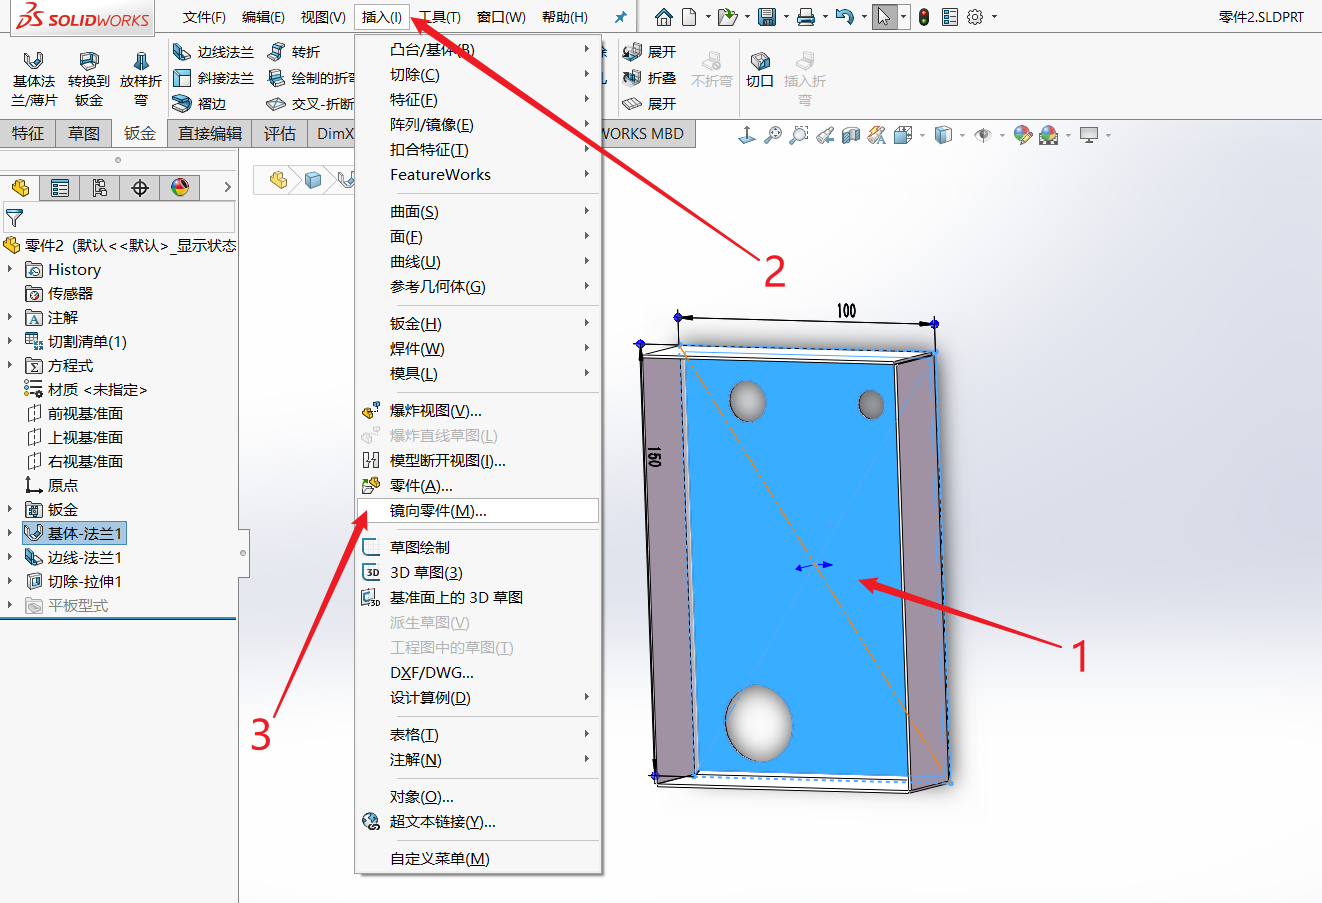Image resolution: width=1322 pixels, height=903 pixels.
Task: Create a new document with the blank page icon
Action: (689, 17)
